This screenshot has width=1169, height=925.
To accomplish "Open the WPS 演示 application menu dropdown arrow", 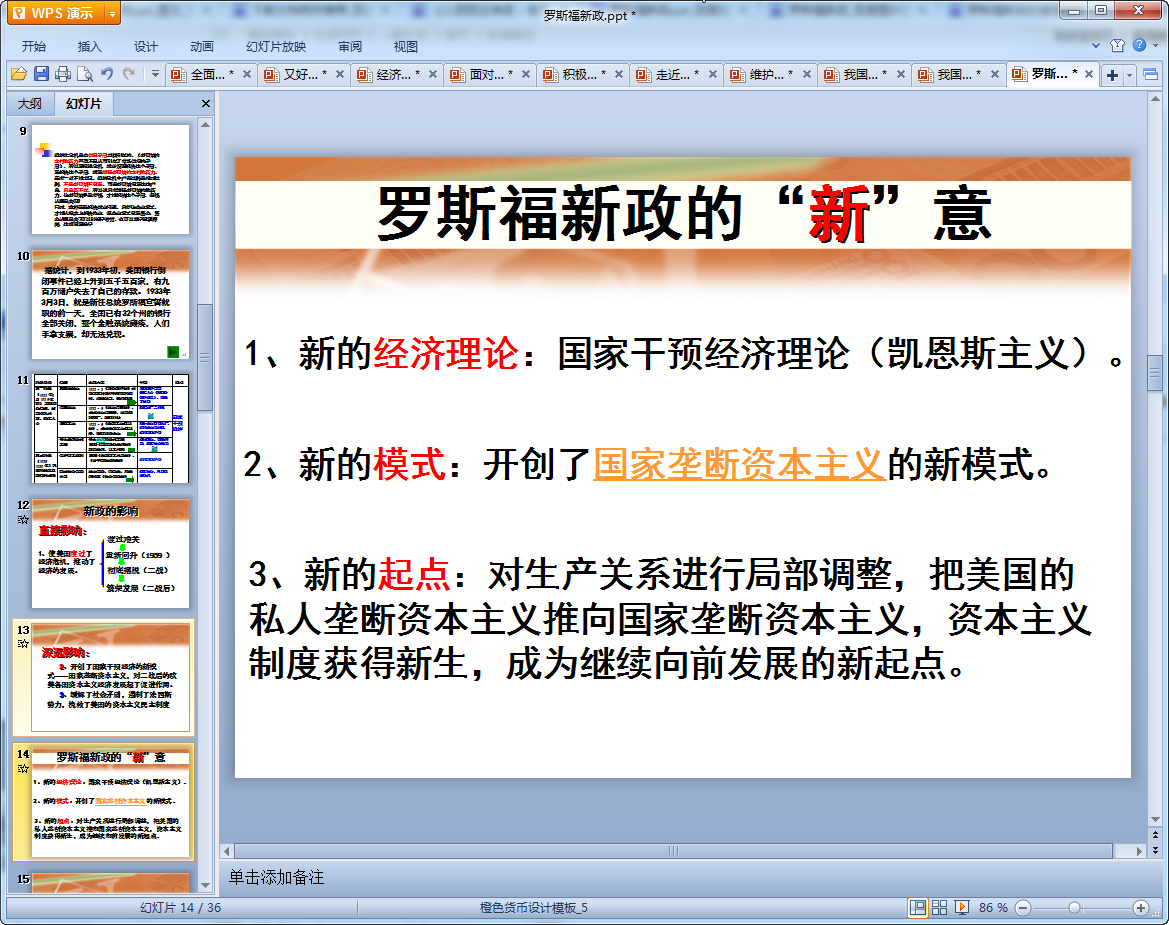I will (112, 13).
